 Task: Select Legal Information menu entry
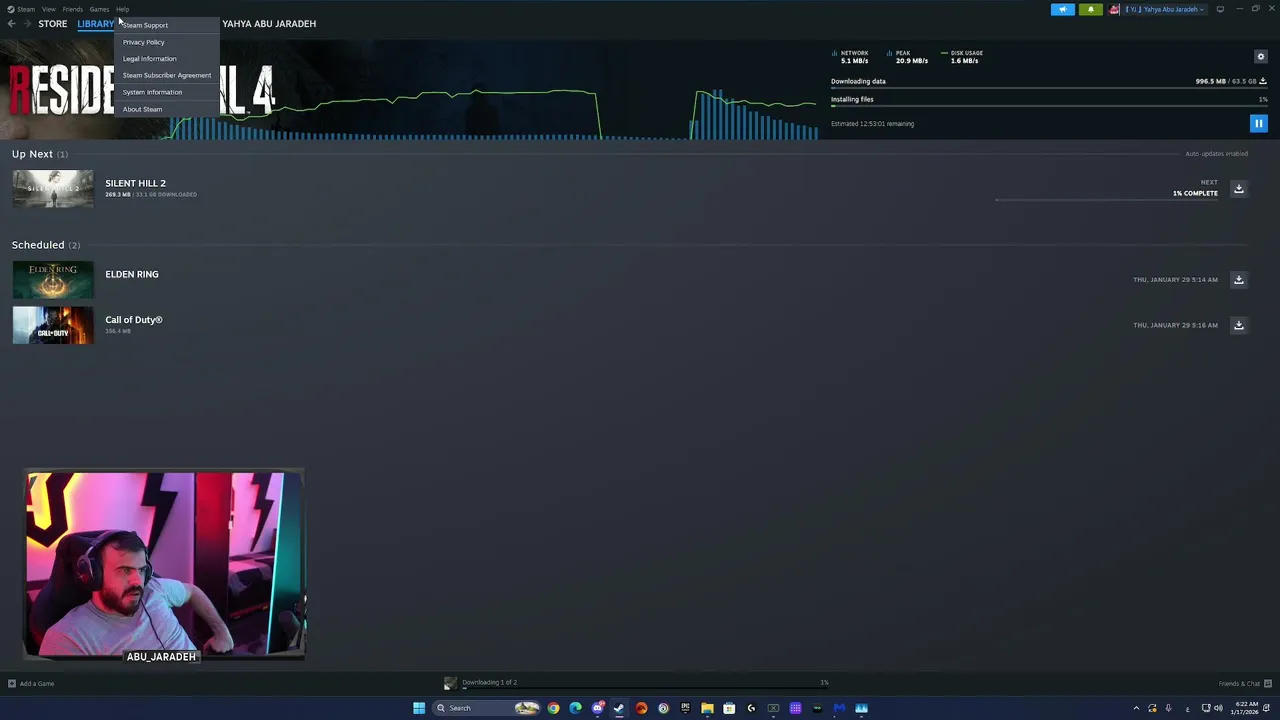[166, 59]
